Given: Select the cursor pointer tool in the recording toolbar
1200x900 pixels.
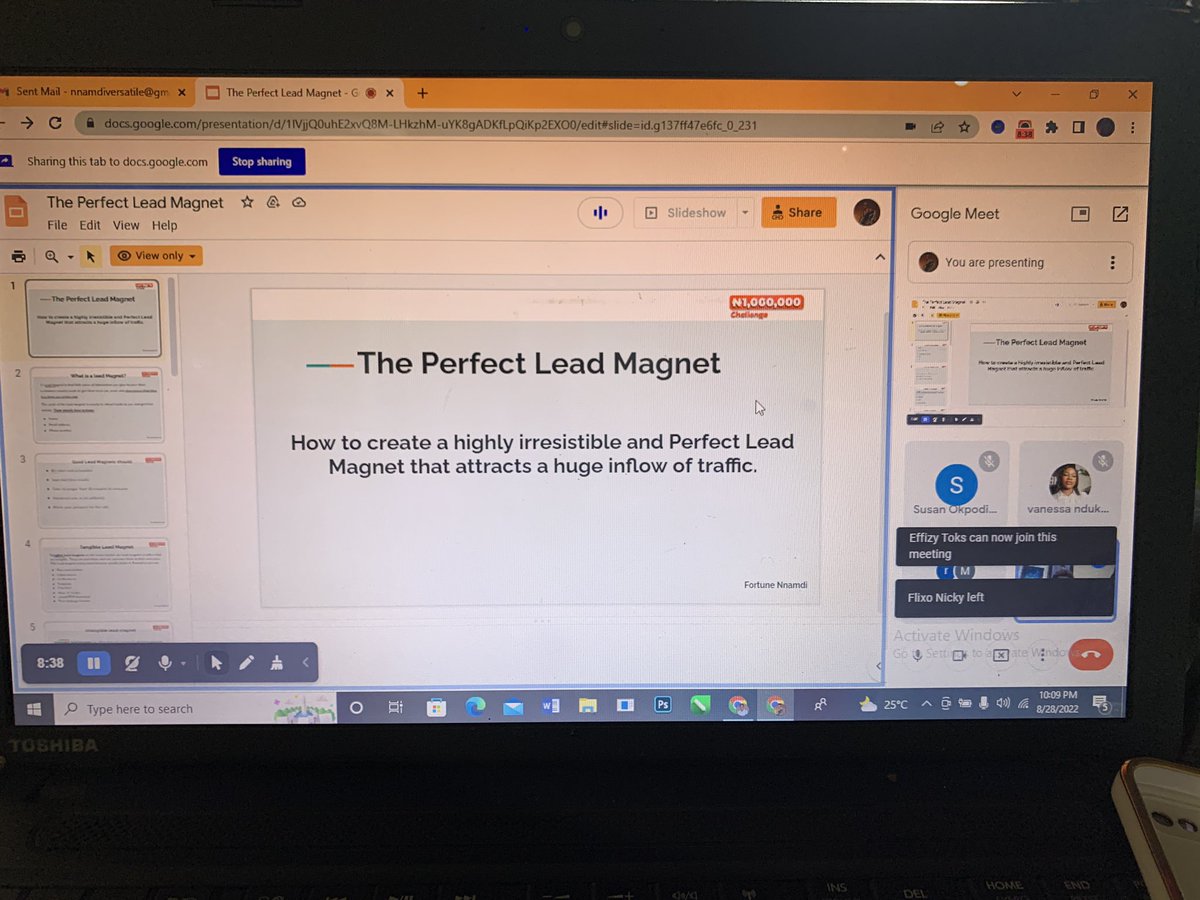Looking at the screenshot, I should (216, 662).
